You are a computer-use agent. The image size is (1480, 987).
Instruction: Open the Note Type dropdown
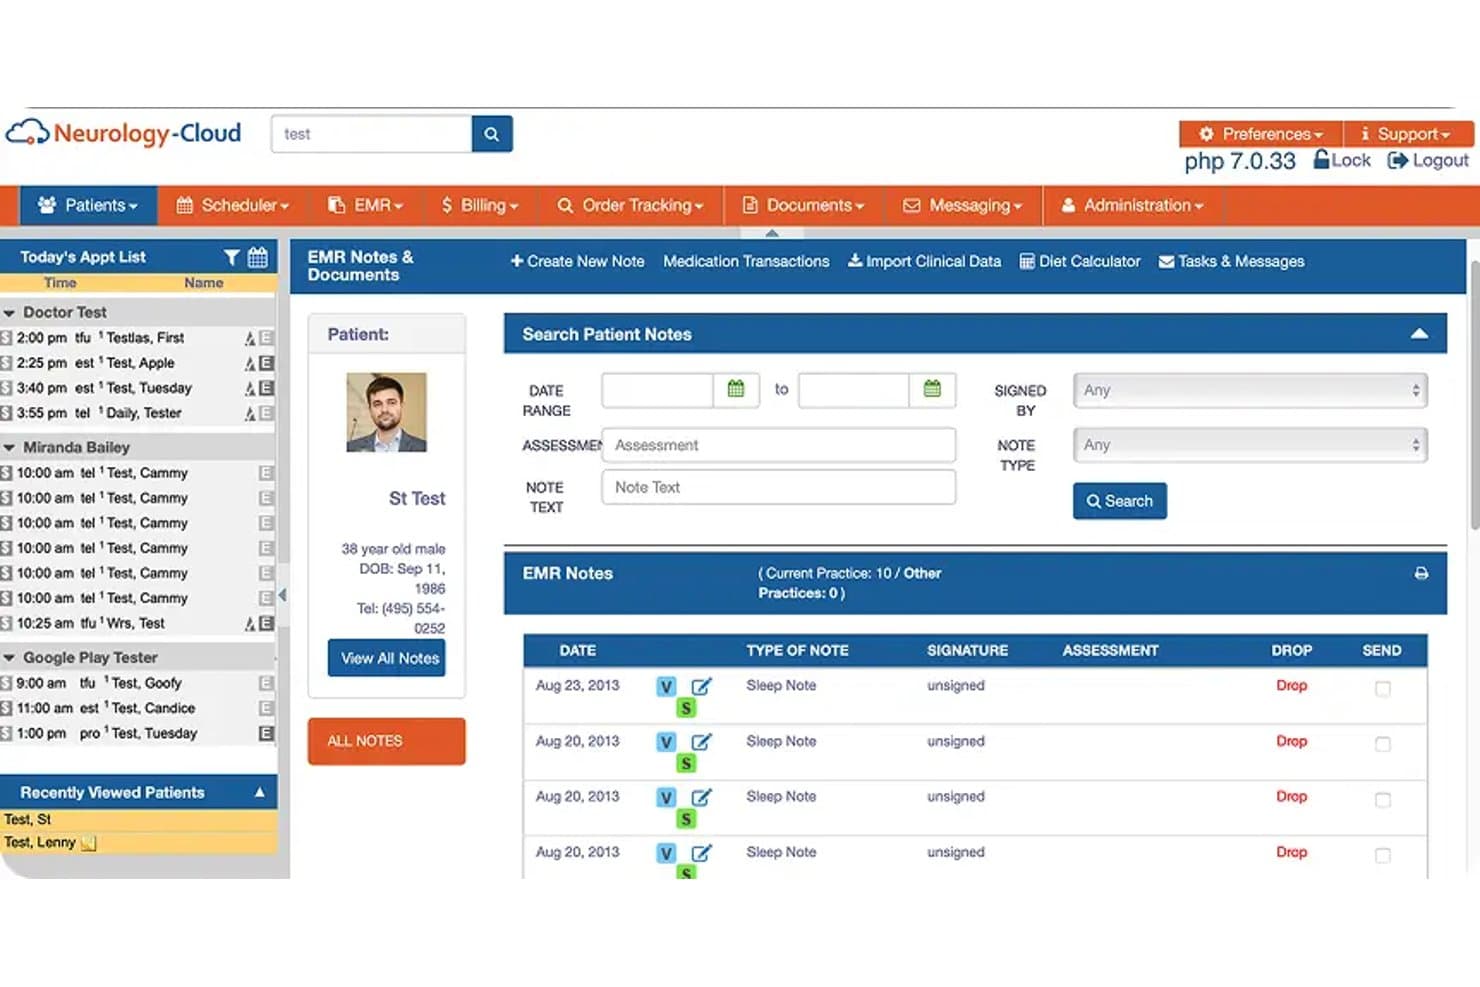[x=1250, y=445]
